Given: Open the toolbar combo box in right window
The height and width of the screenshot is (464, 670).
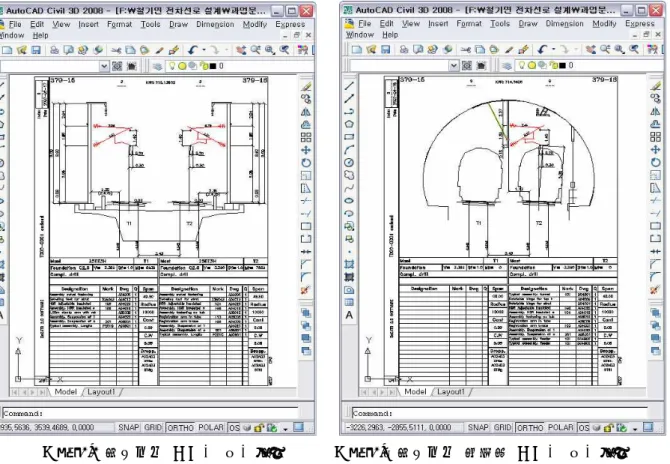Looking at the screenshot, I should [454, 66].
